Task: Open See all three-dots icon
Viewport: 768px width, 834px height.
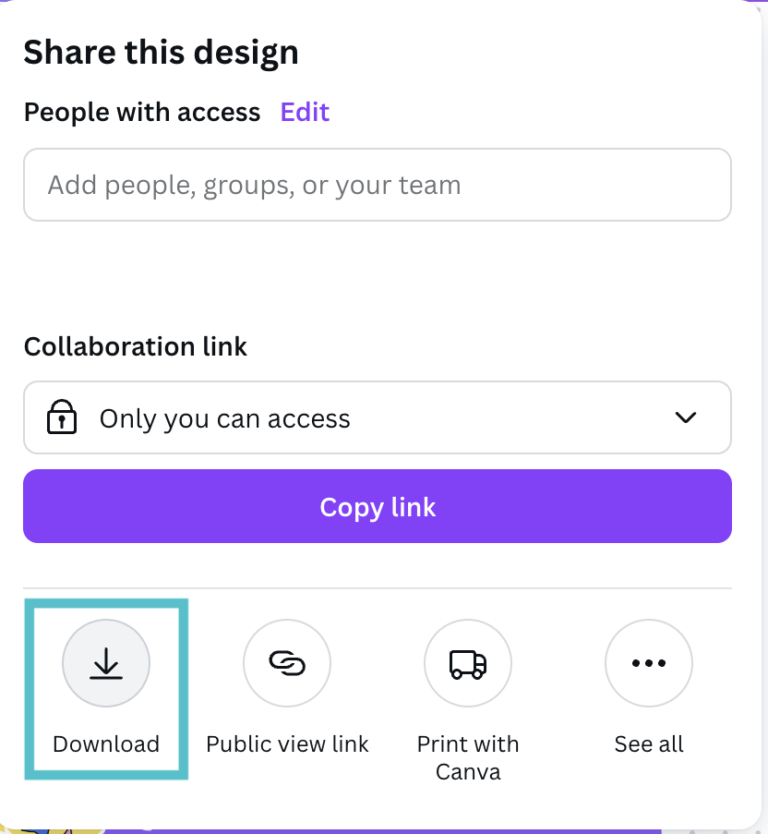Action: [x=649, y=663]
